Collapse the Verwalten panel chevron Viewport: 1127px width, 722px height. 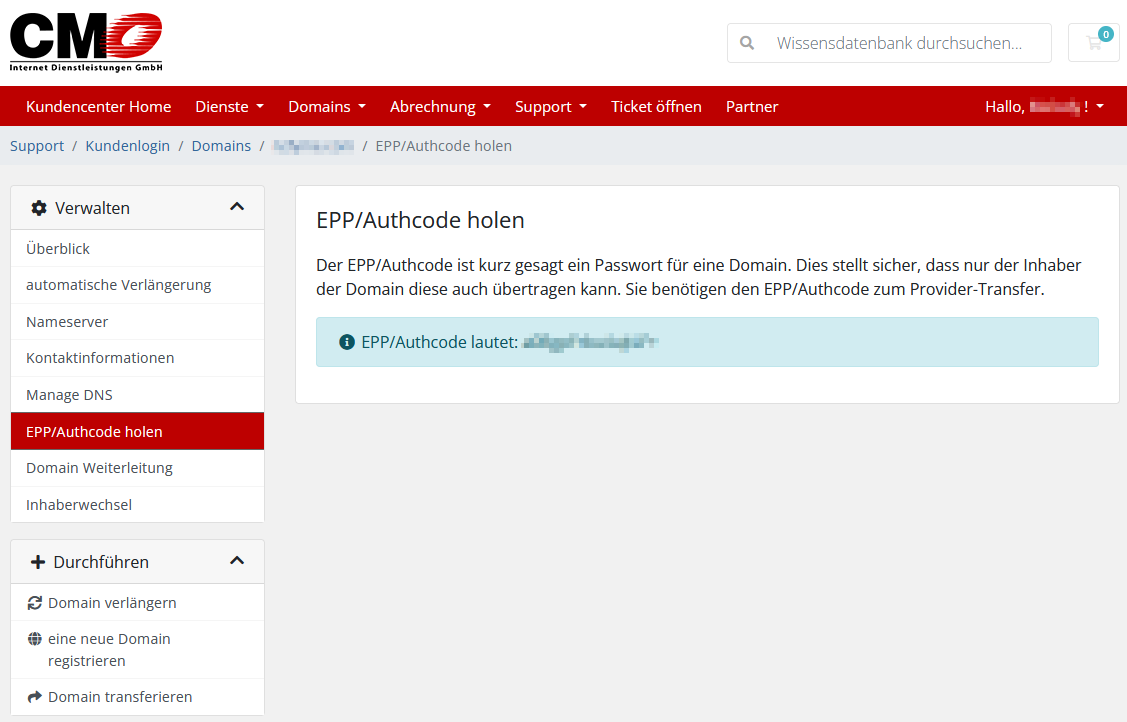(237, 207)
